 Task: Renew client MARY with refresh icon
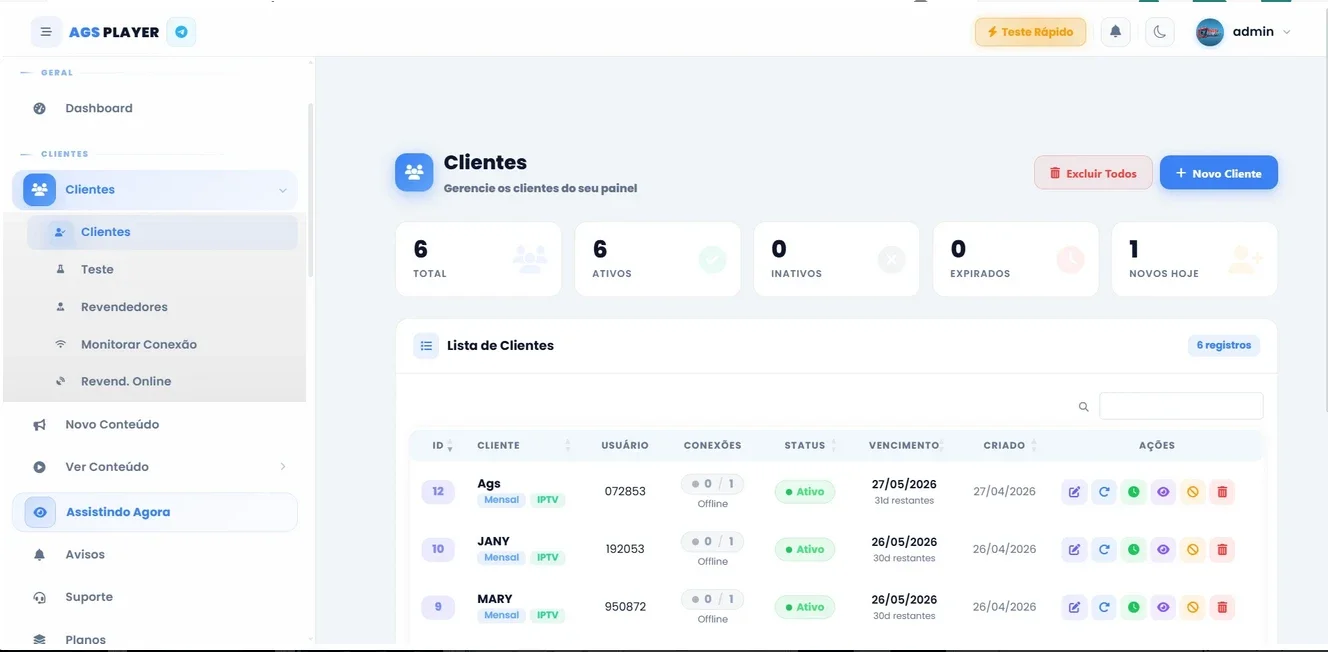[1104, 607]
